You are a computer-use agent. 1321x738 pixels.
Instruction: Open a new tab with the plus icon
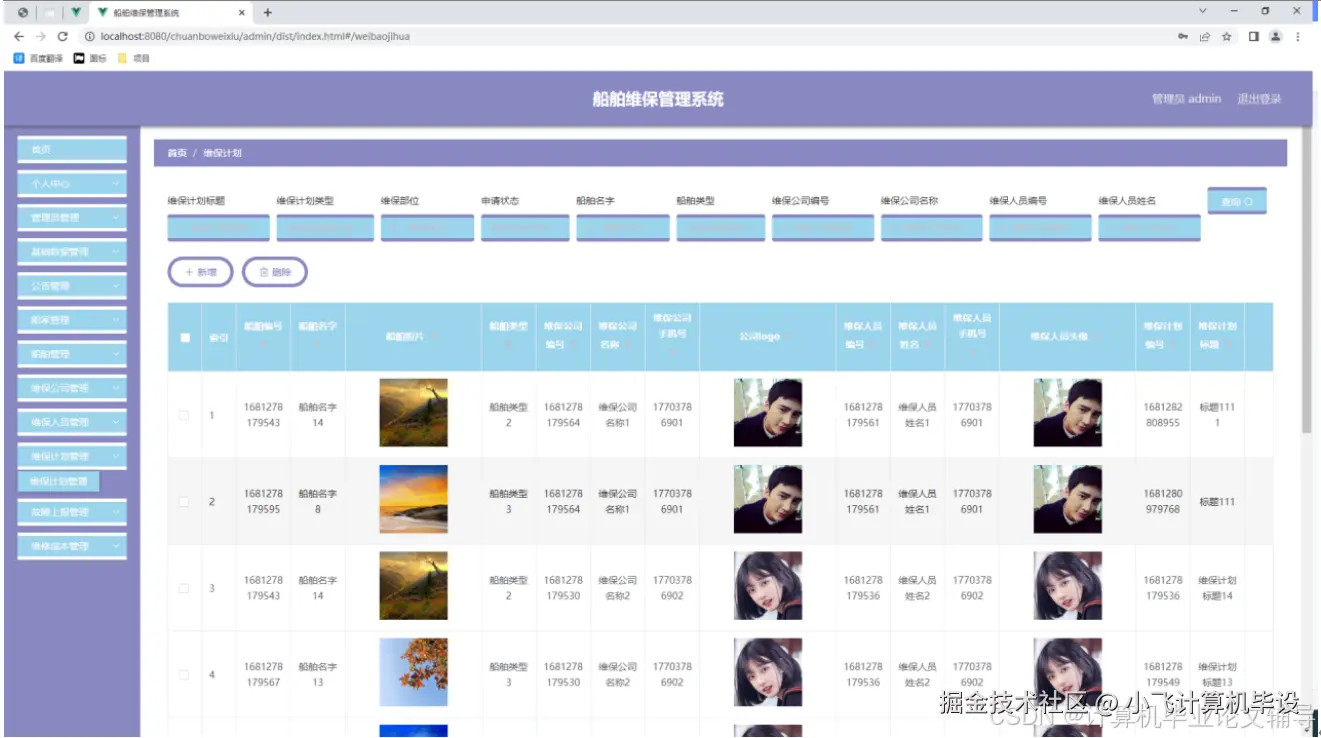[267, 12]
